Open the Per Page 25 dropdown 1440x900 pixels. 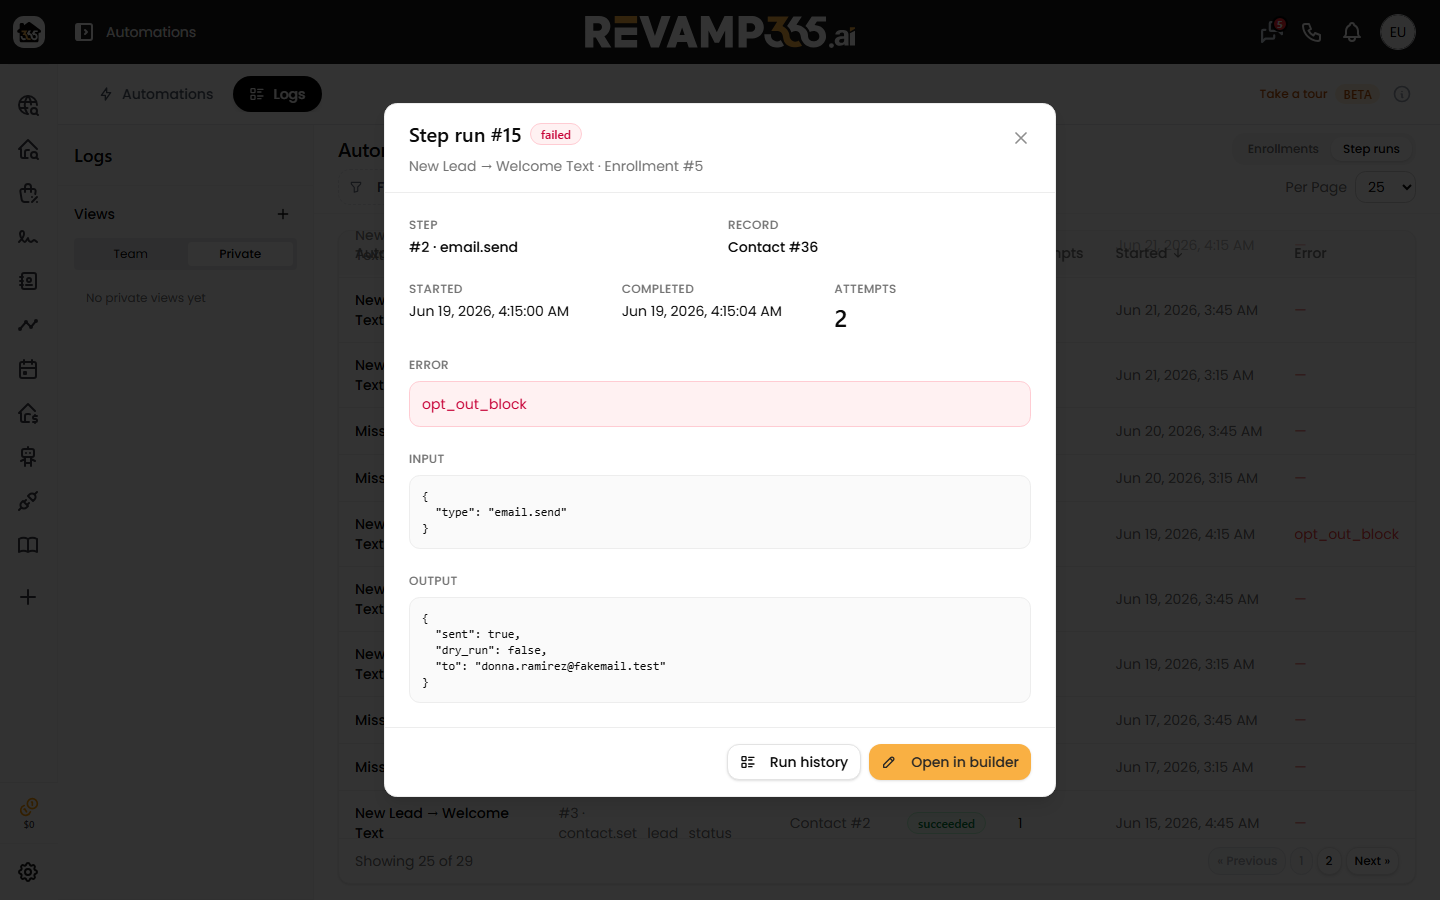click(1385, 187)
